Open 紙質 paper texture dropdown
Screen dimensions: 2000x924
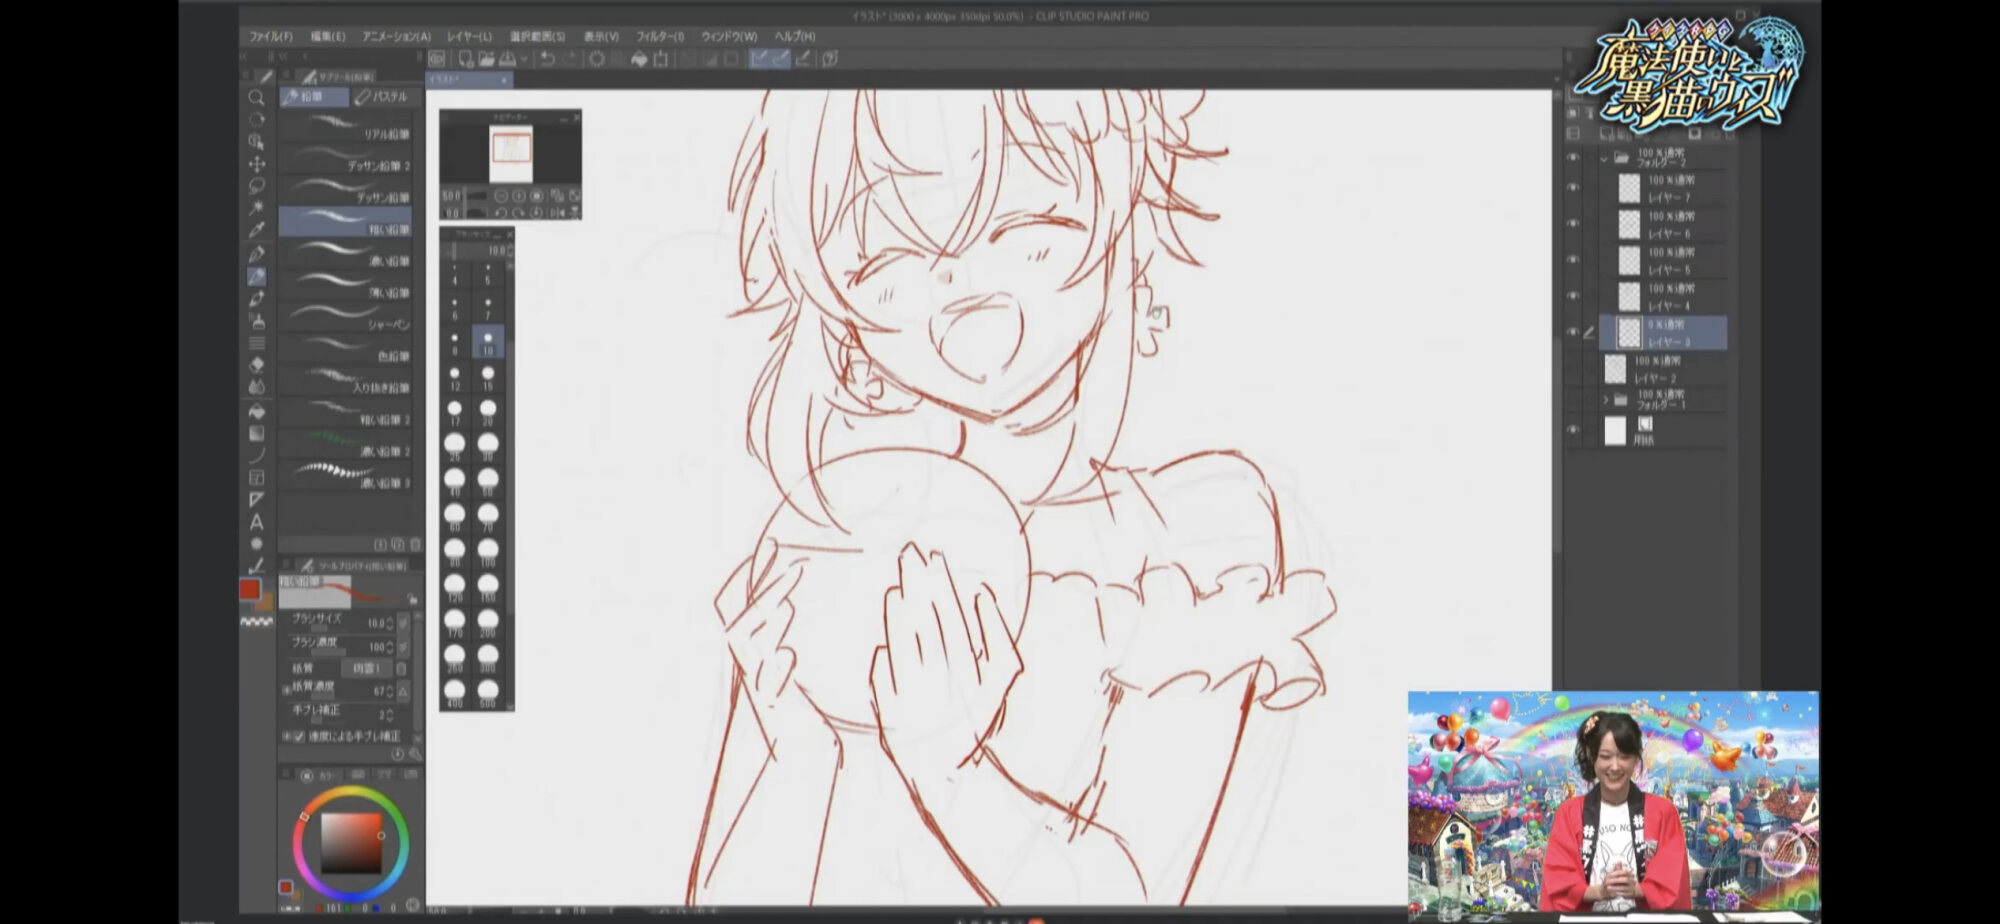366,668
